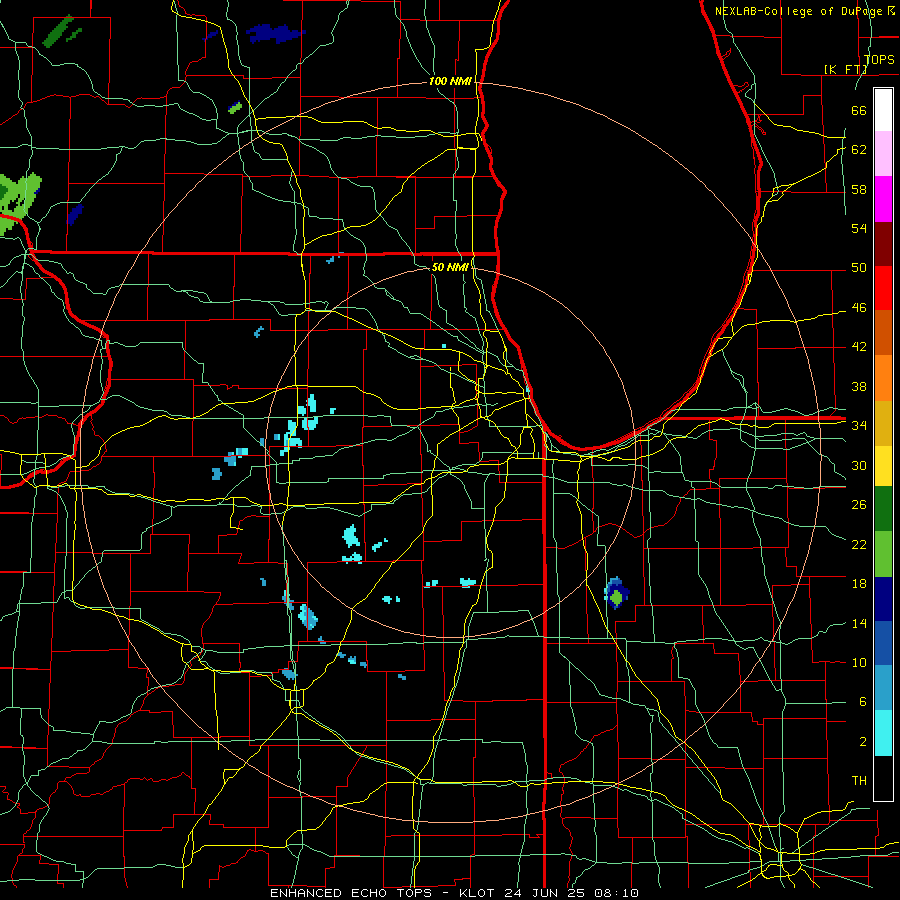Select the 6 value on legend scale
Image resolution: width=900 pixels, height=900 pixels.
point(862,701)
